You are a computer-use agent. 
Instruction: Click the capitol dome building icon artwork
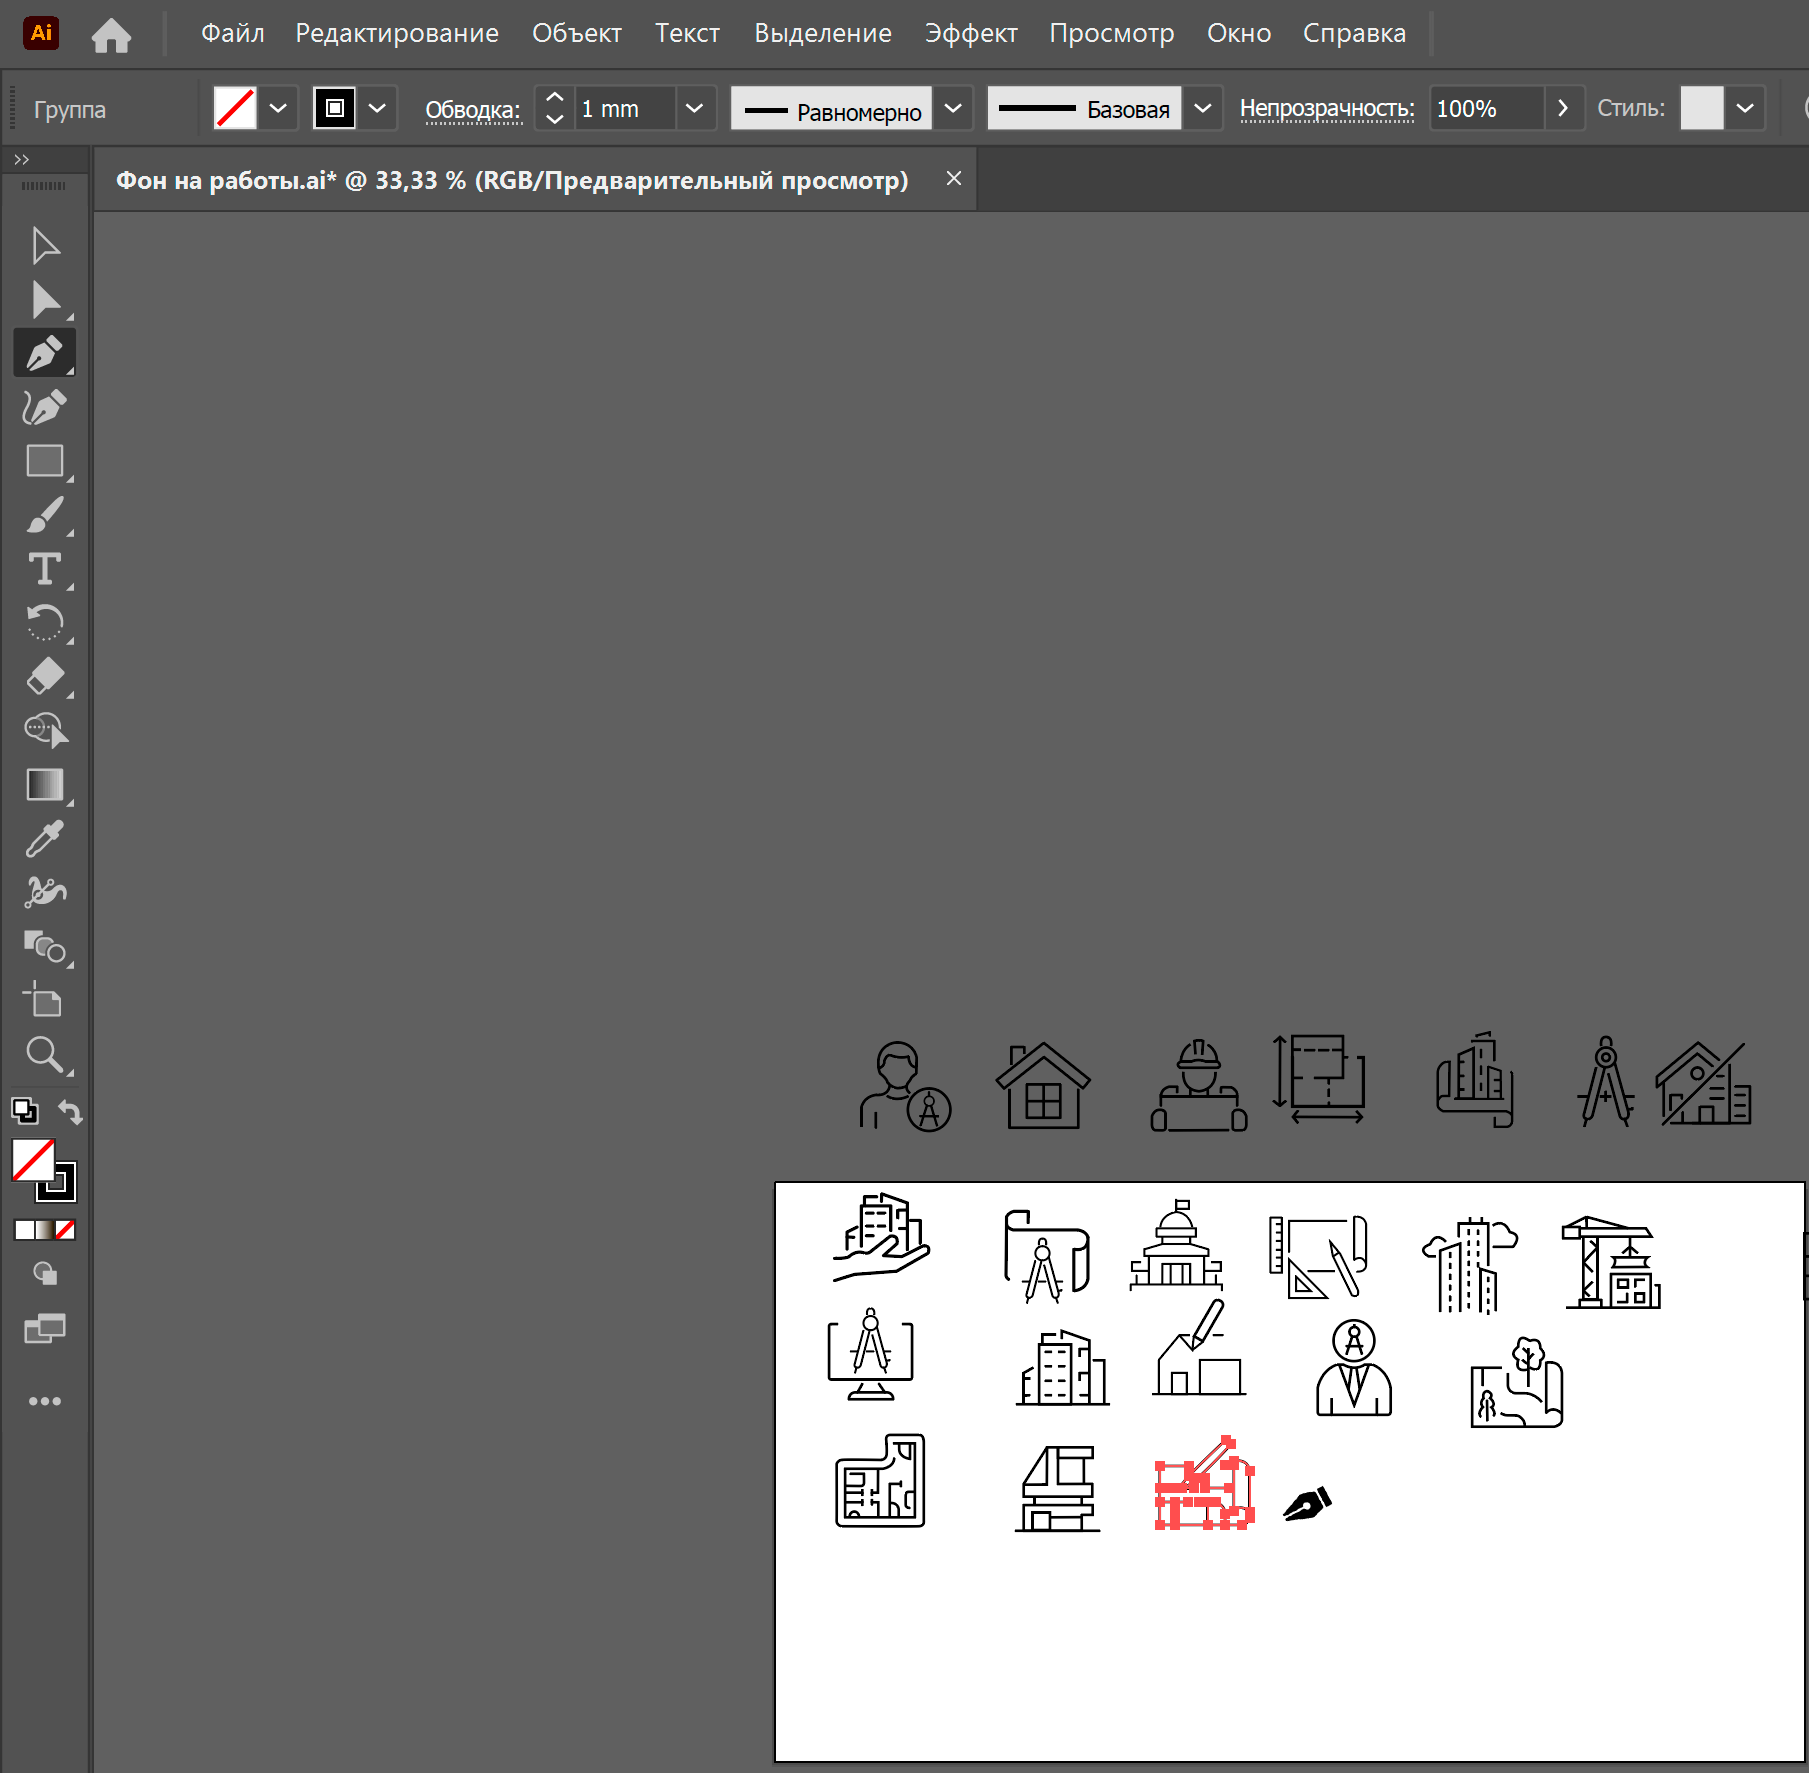(1176, 1246)
